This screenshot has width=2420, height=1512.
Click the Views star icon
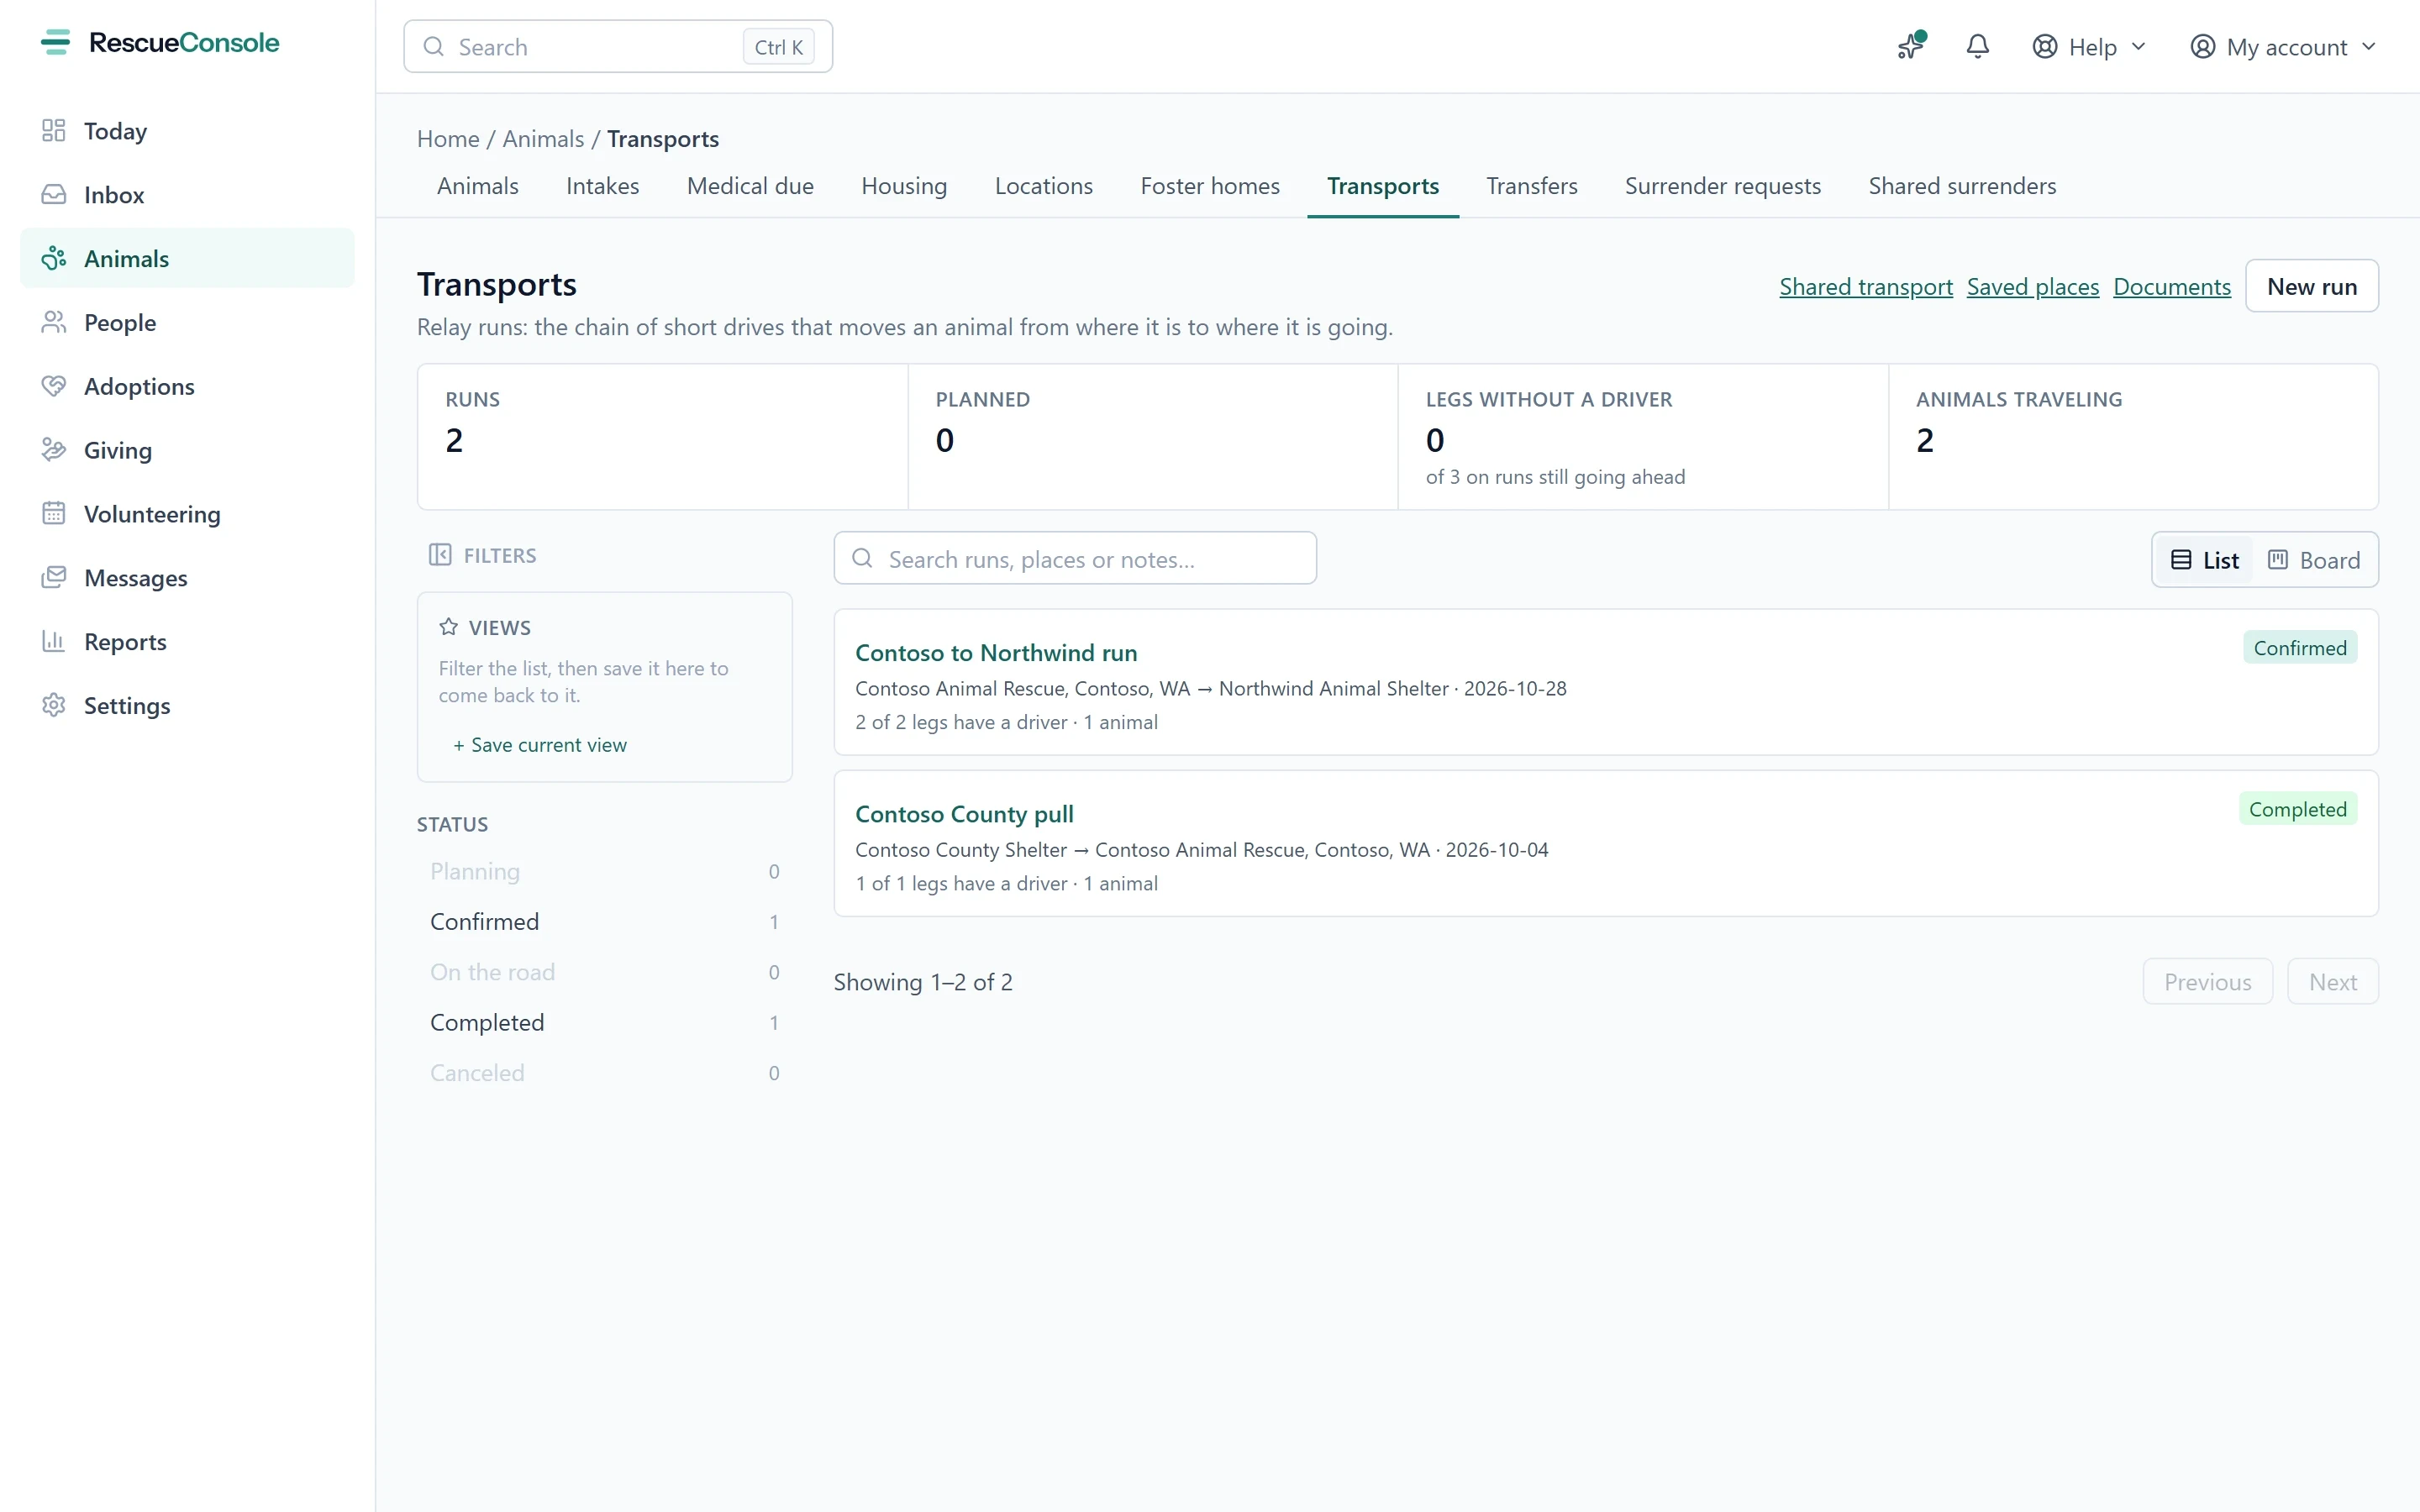449,627
